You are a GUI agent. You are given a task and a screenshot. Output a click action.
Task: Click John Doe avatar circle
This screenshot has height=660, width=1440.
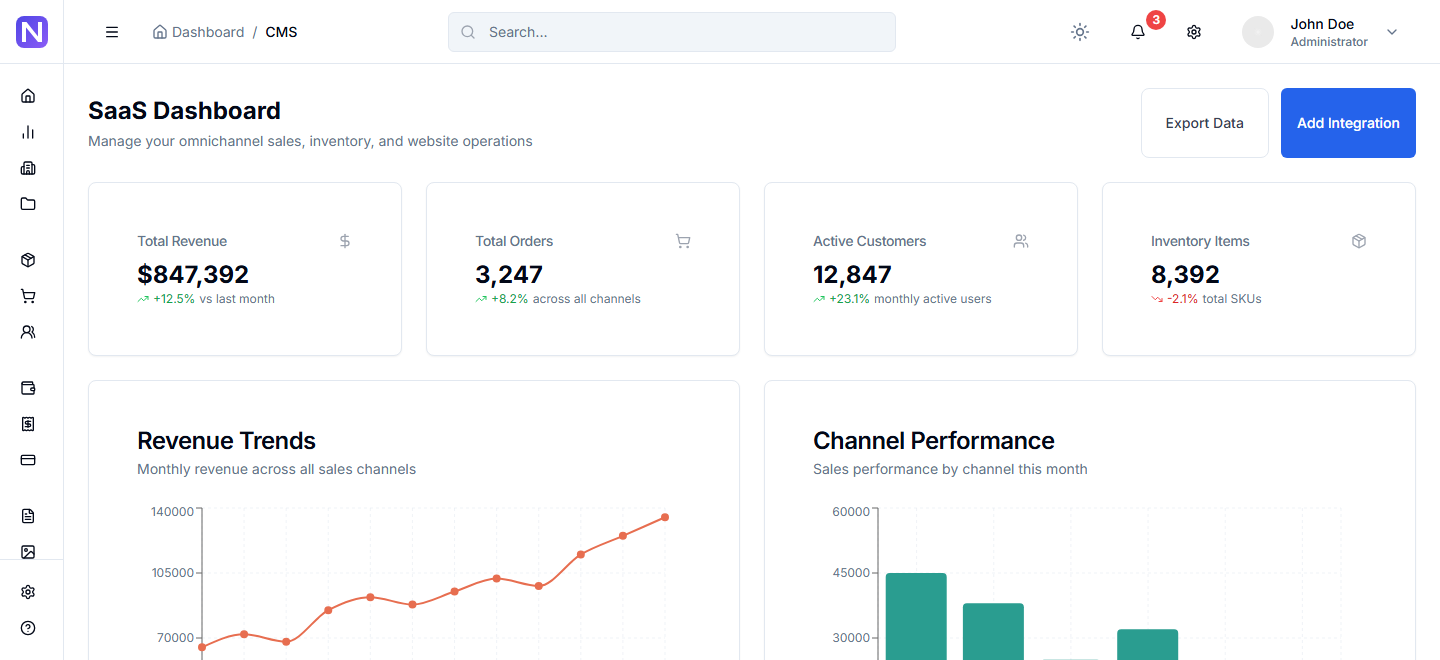(x=1258, y=32)
